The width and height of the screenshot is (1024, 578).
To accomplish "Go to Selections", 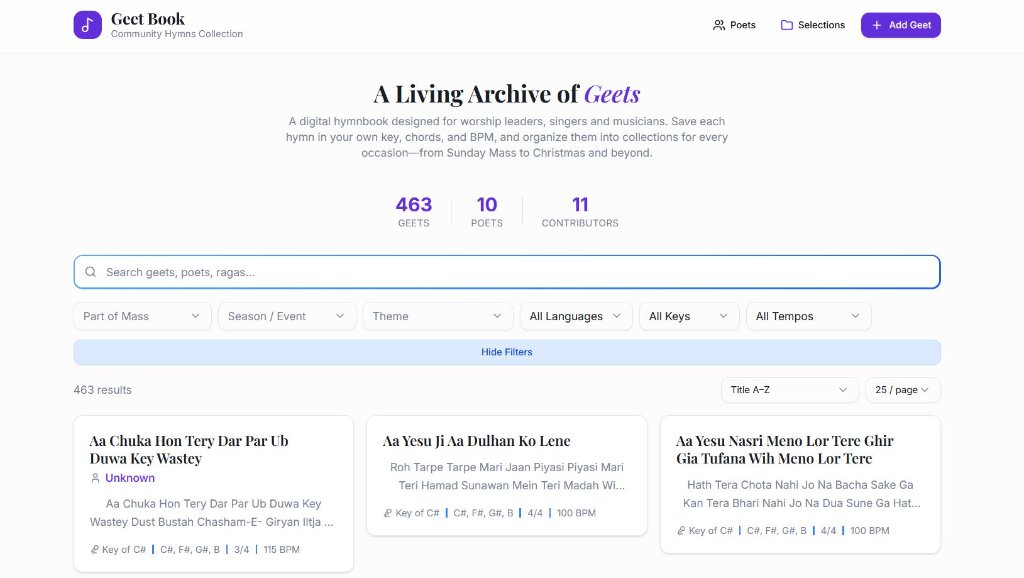I will pos(813,25).
